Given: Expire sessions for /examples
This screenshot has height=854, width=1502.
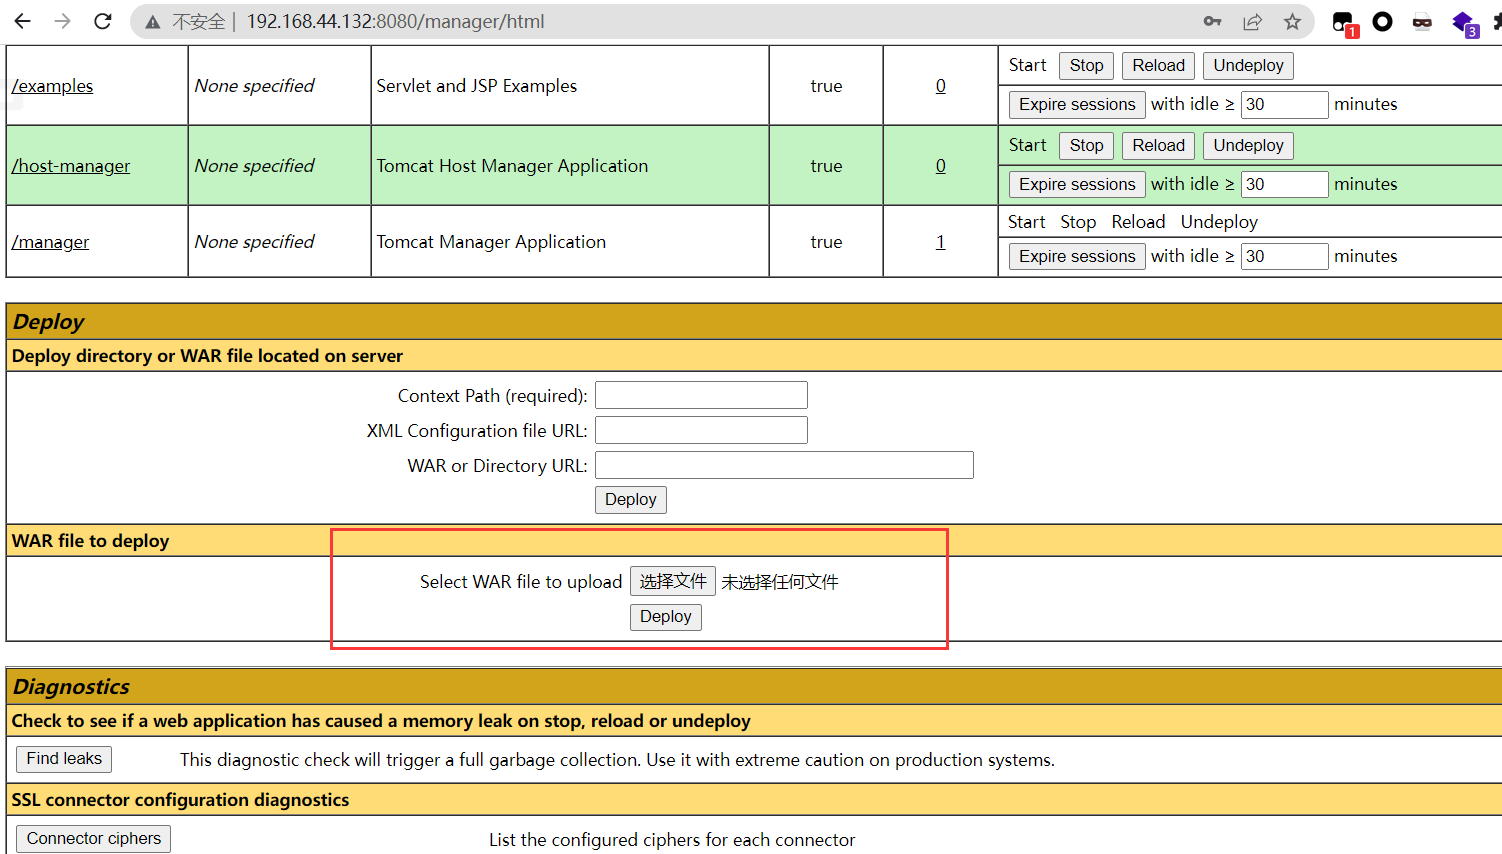Looking at the screenshot, I should (x=1077, y=104).
